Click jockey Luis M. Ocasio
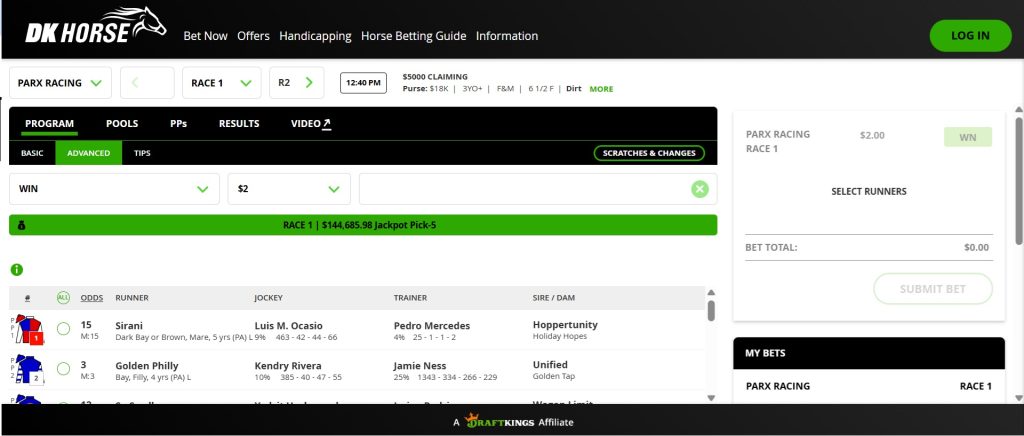The height and width of the screenshot is (436, 1024). [x=289, y=326]
